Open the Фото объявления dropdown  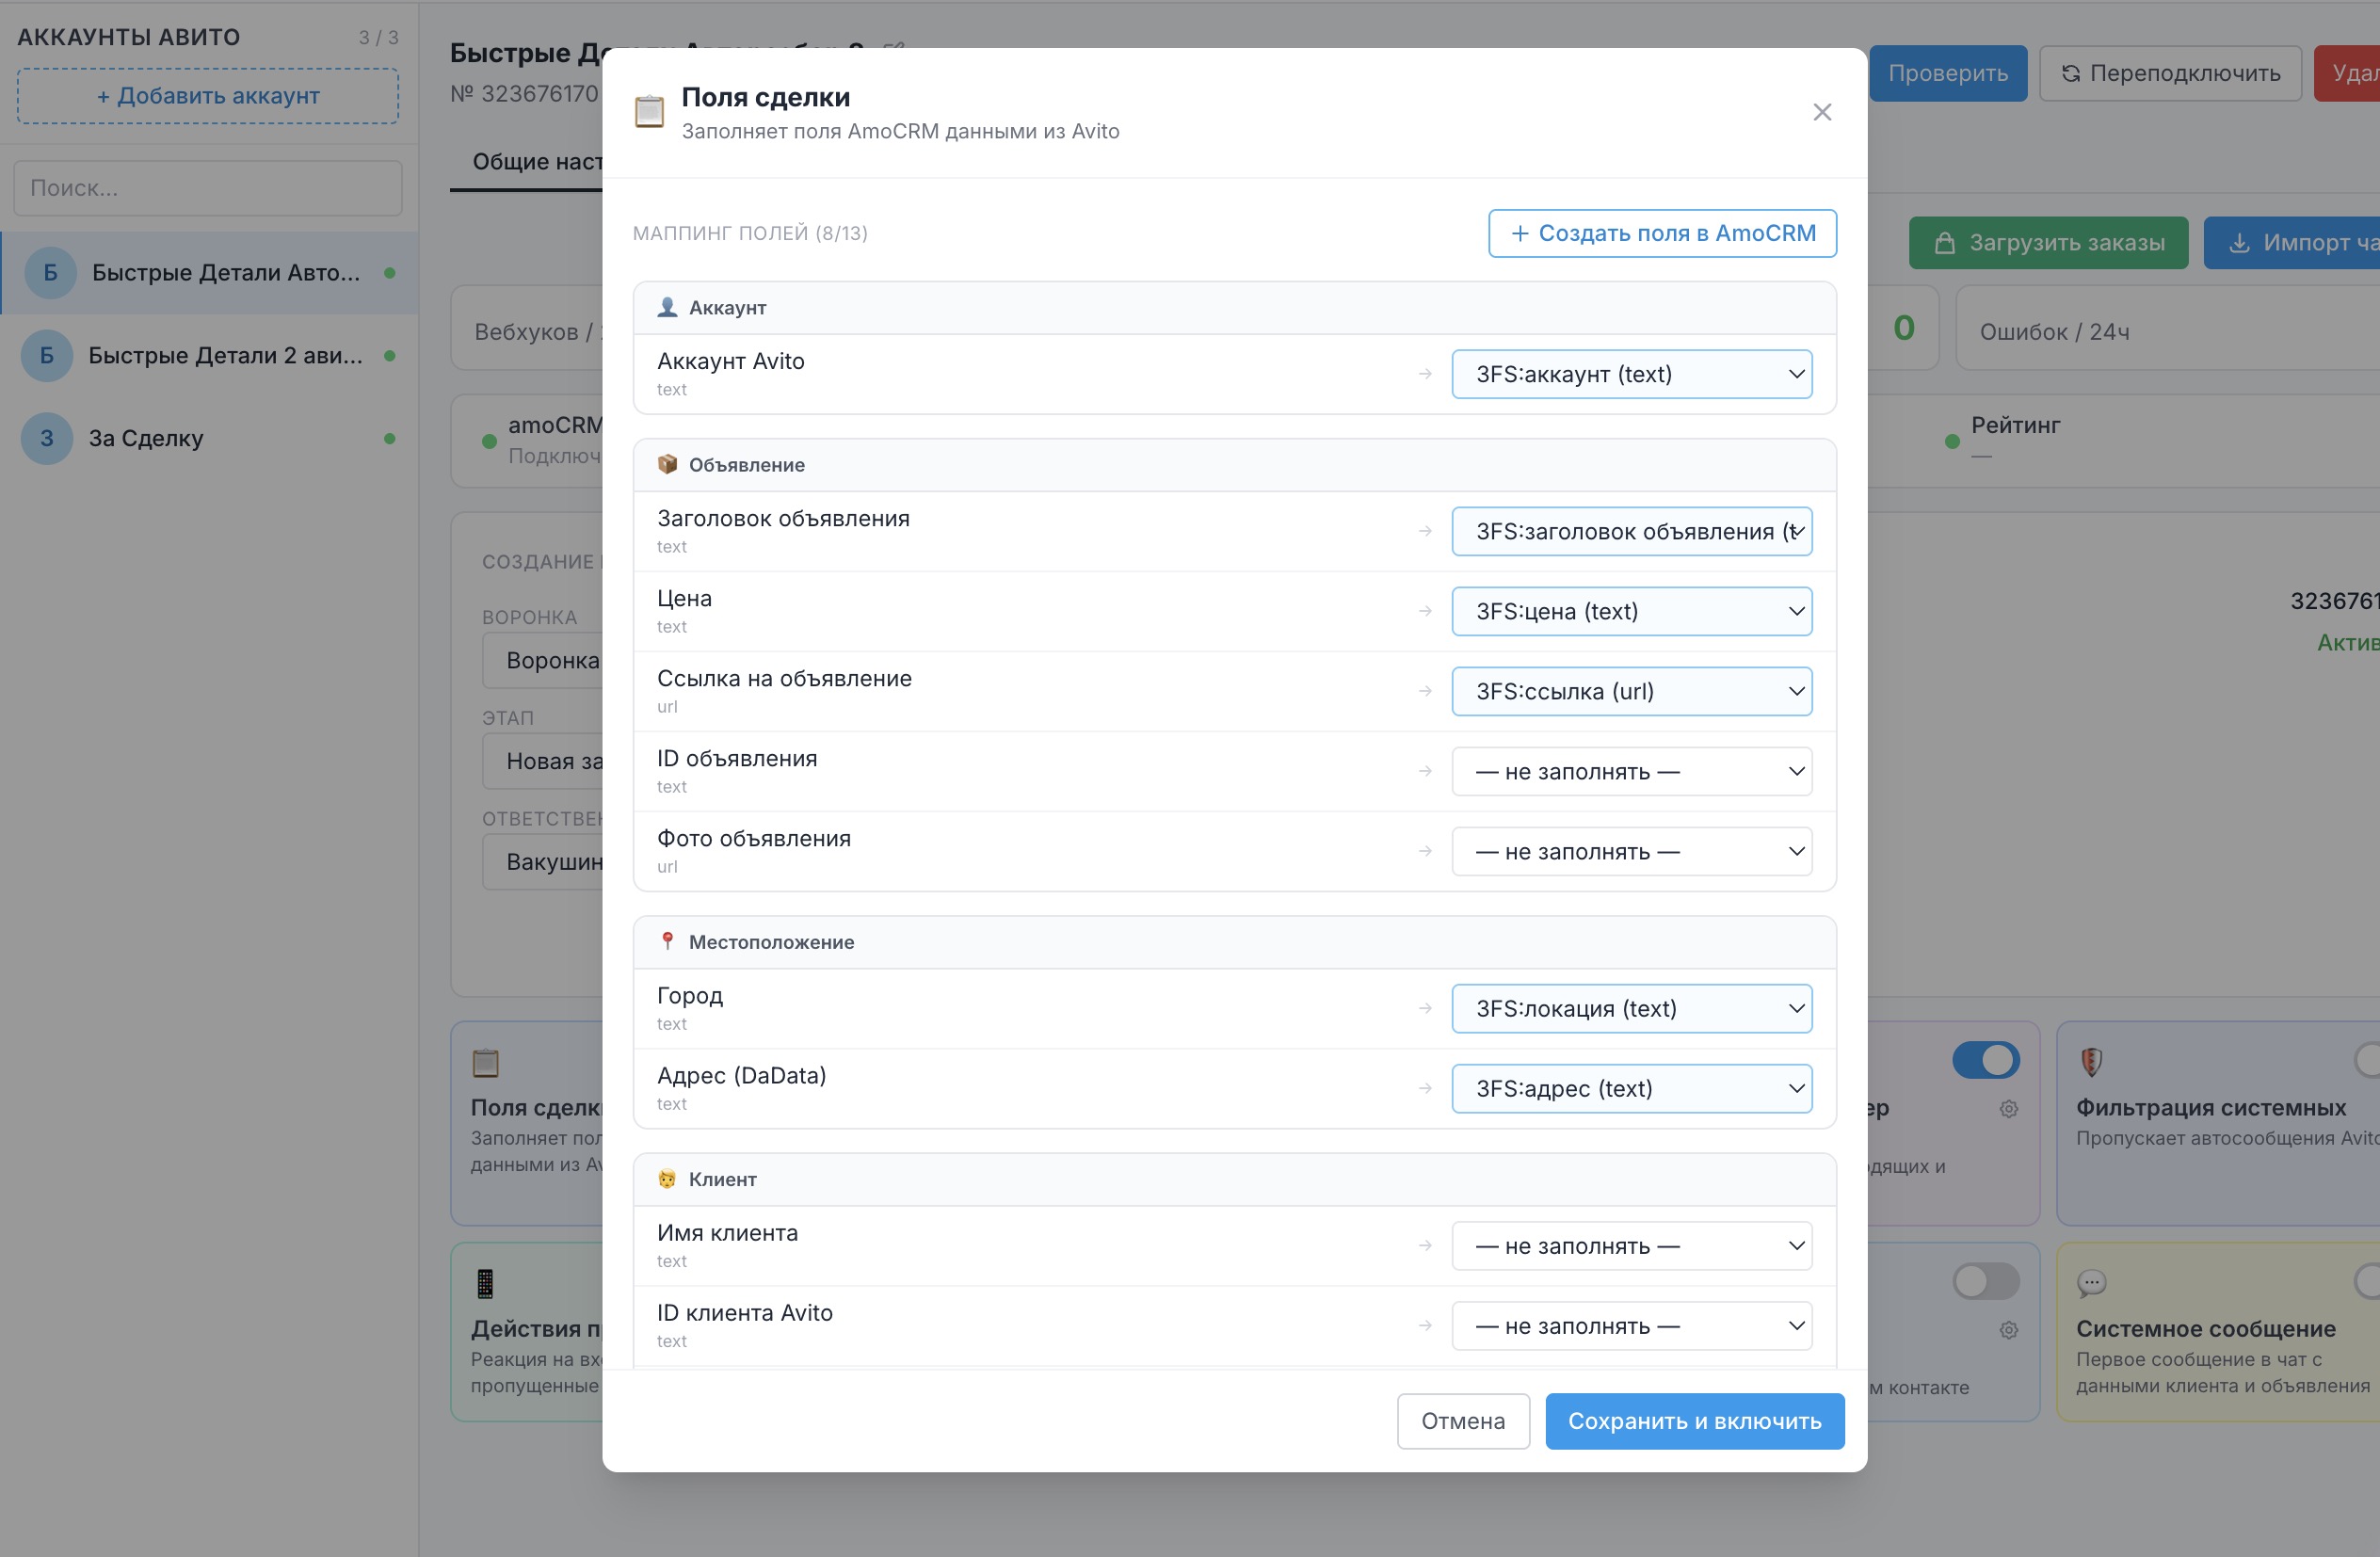pos(1631,851)
